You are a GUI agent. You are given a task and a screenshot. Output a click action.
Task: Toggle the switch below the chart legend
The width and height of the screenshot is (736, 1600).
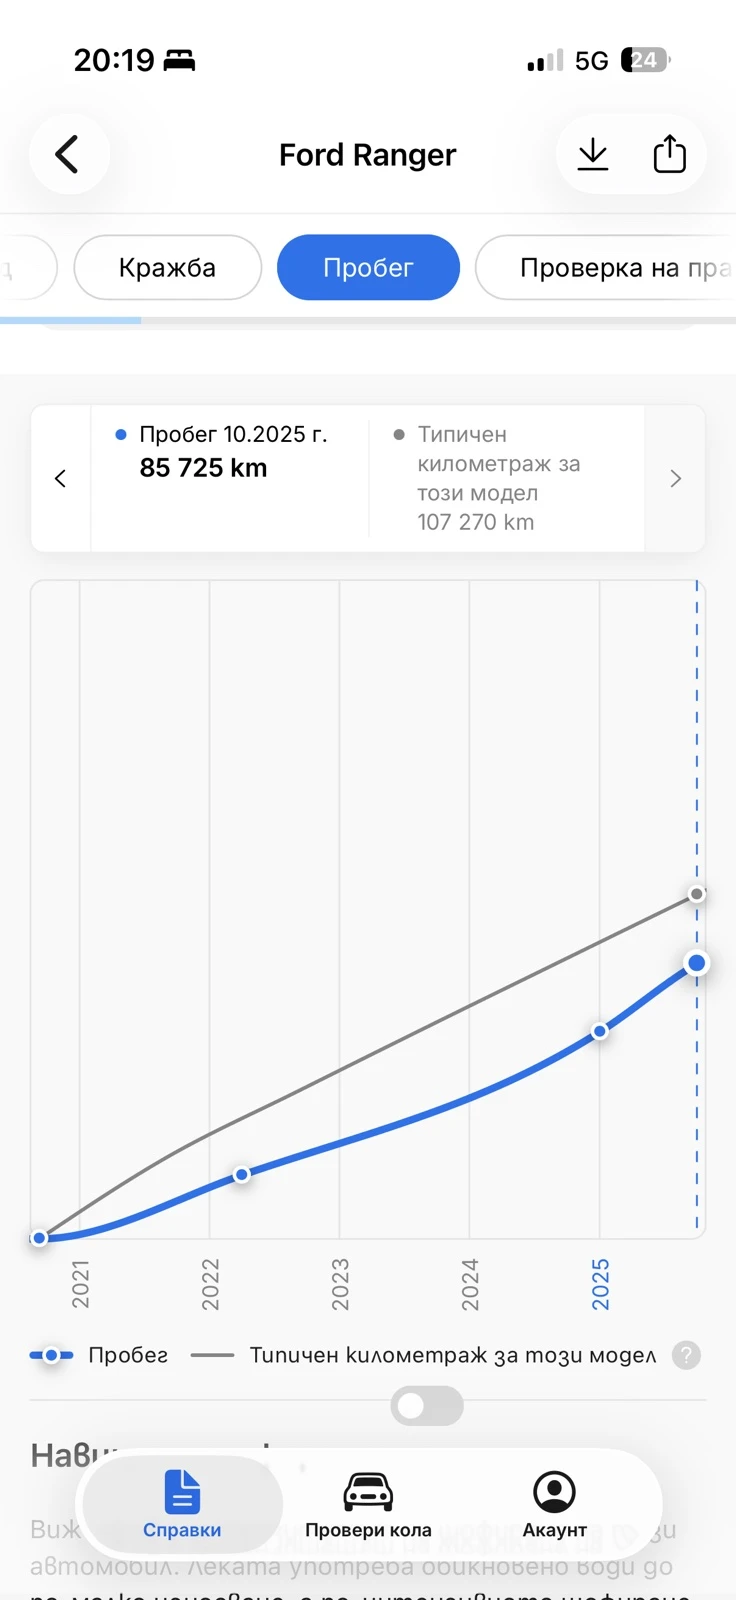click(x=427, y=1406)
